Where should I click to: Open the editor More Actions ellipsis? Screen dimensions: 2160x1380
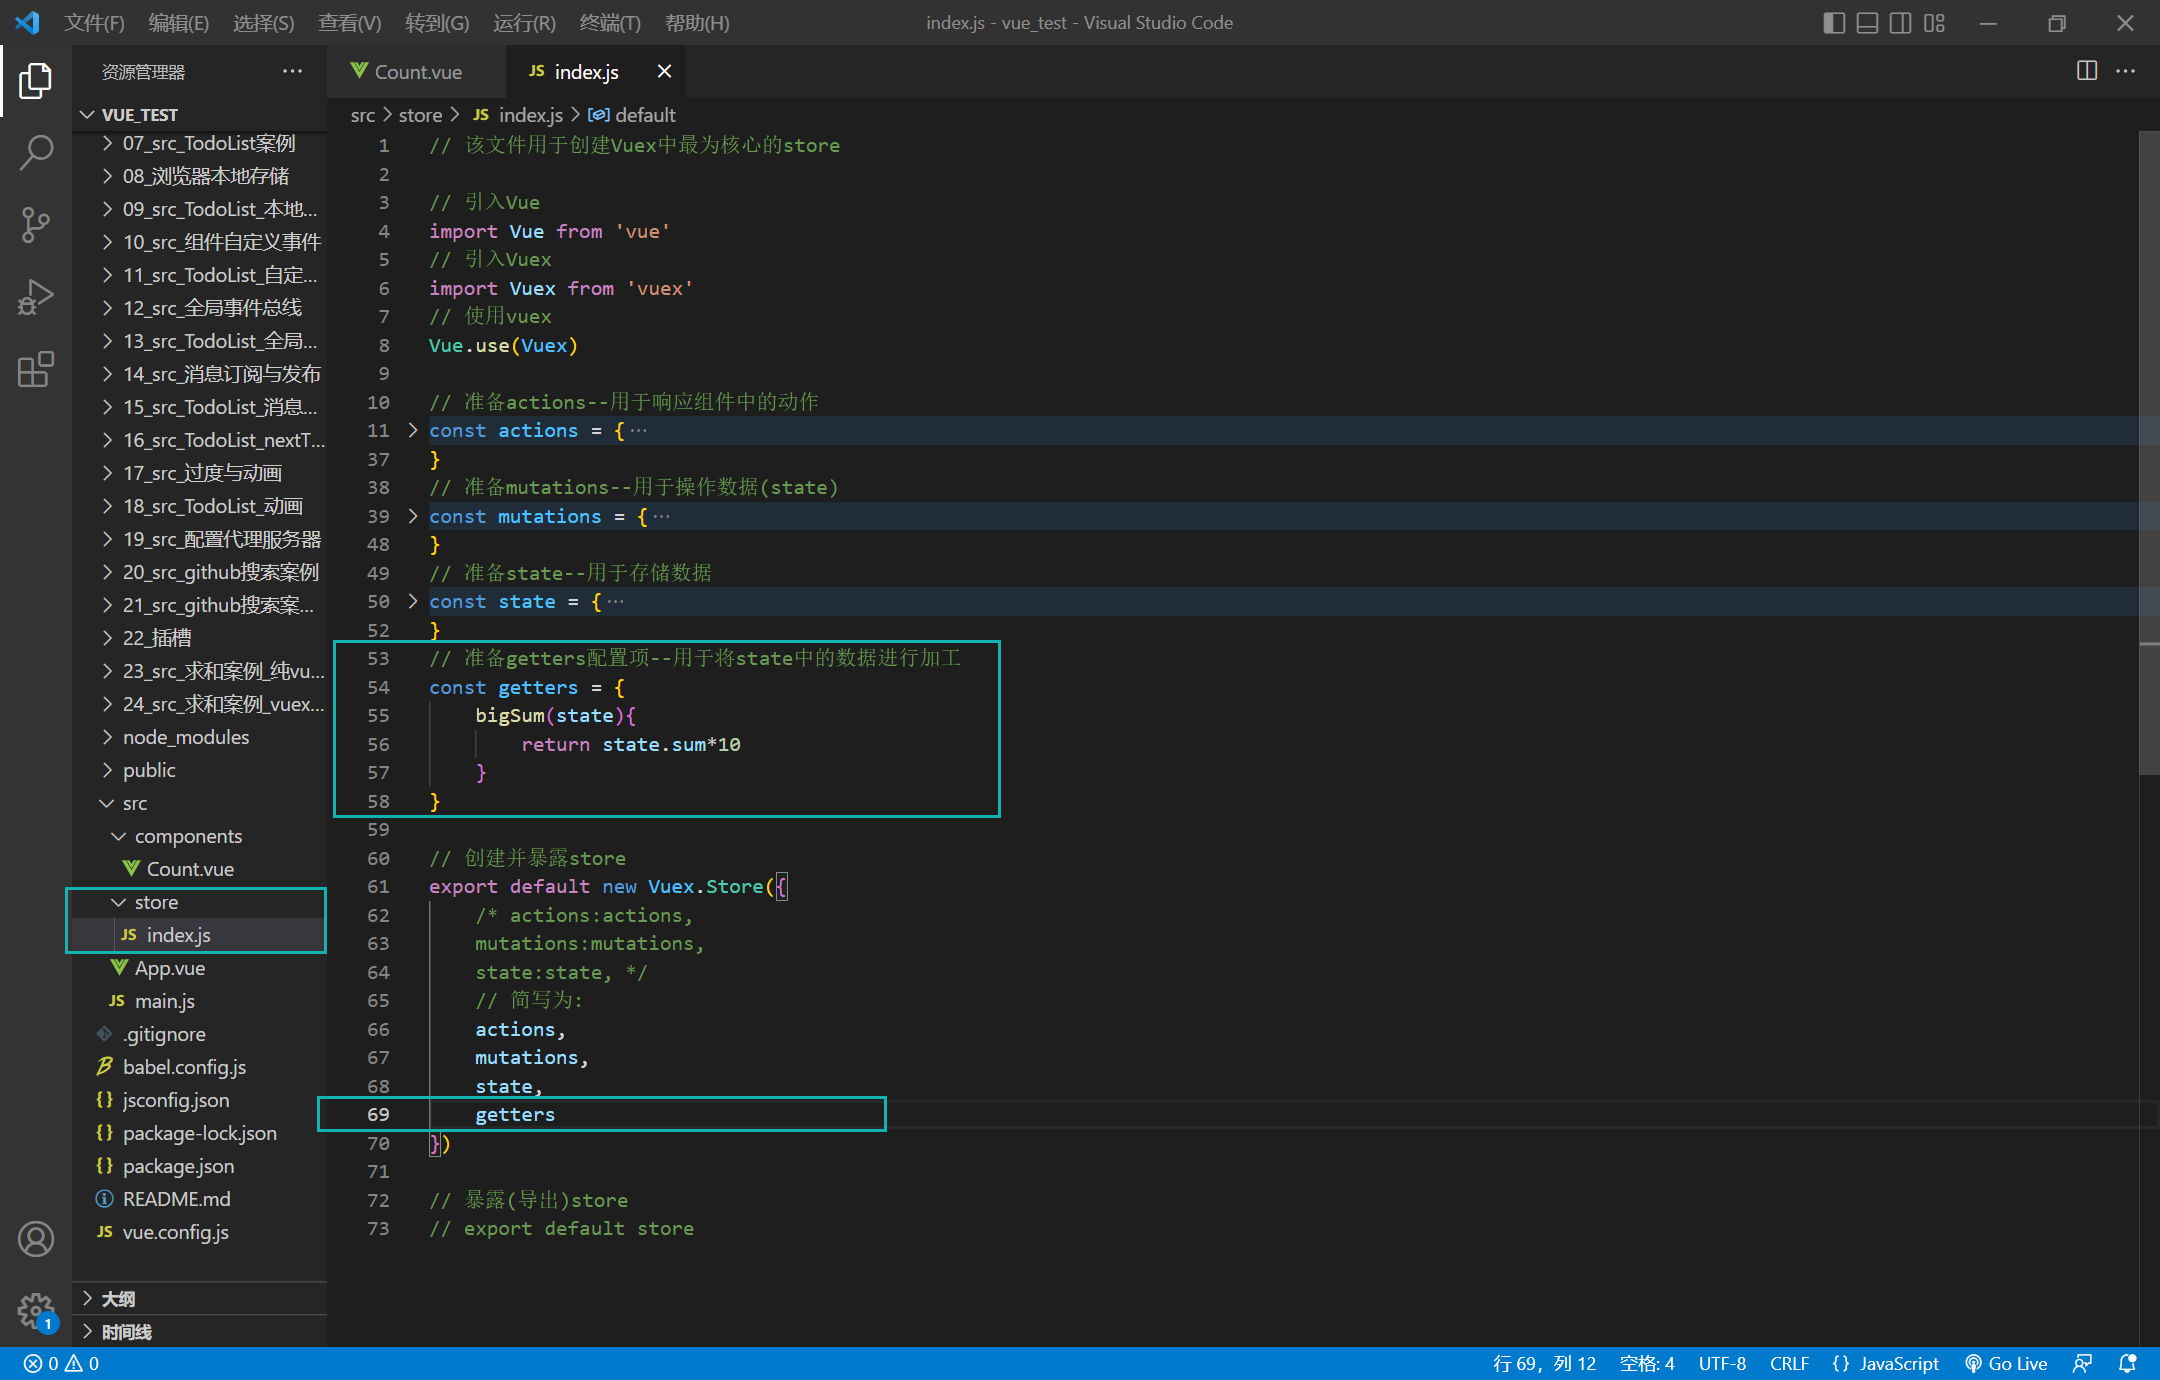[2126, 71]
